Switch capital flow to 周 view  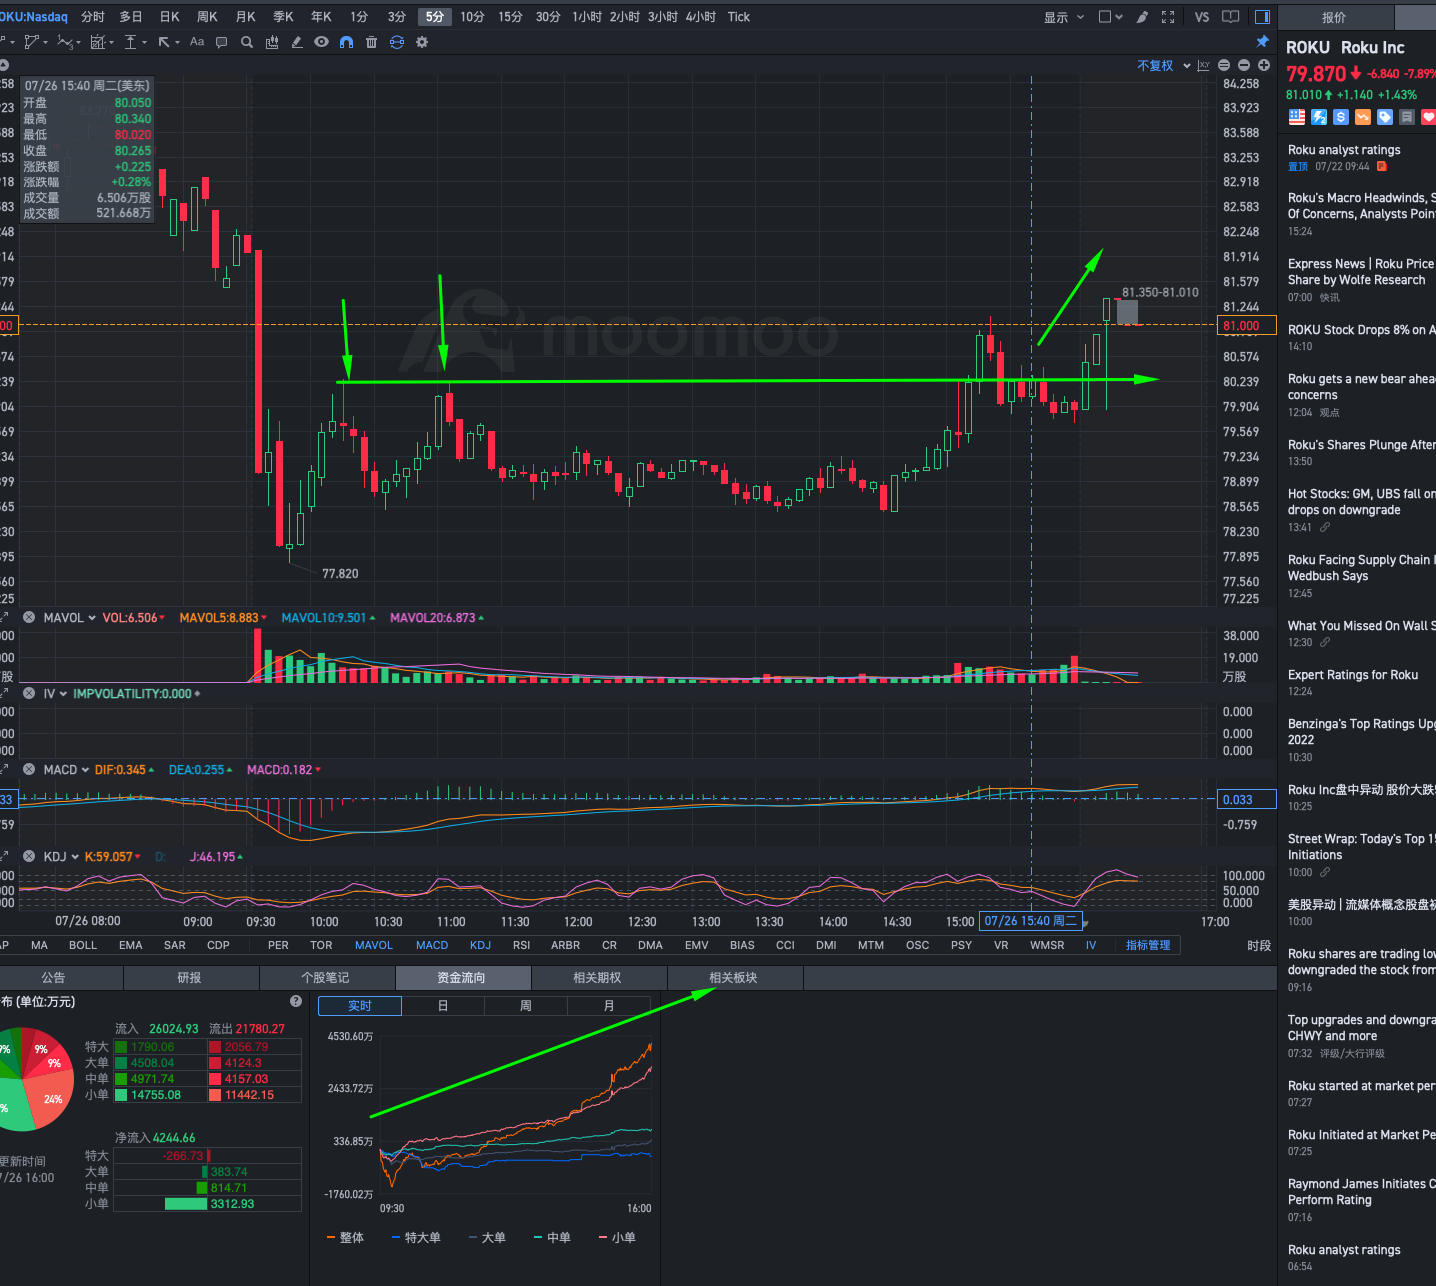[x=526, y=1006]
